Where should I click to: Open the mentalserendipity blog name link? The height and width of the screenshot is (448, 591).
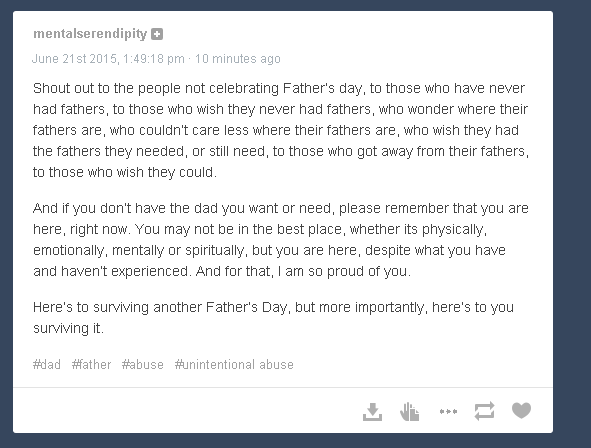[x=90, y=34]
